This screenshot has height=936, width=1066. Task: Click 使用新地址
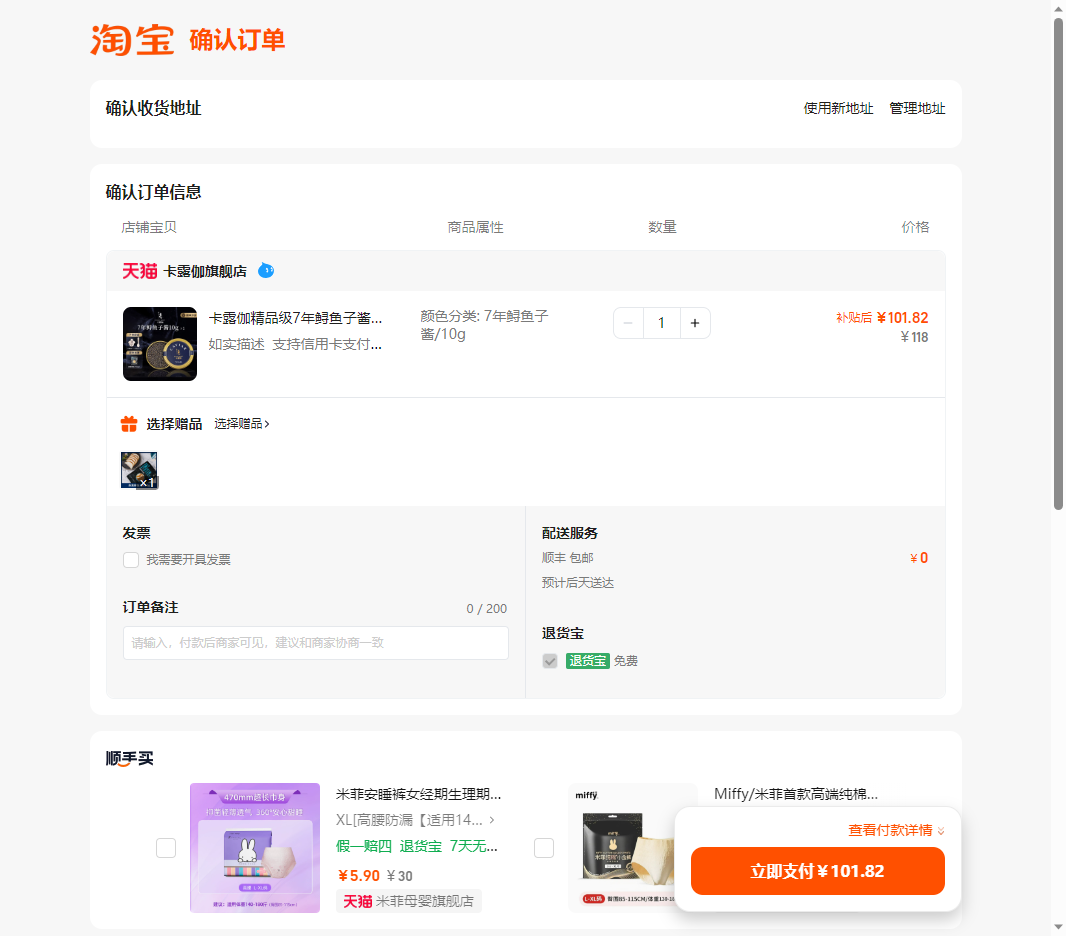click(x=838, y=108)
